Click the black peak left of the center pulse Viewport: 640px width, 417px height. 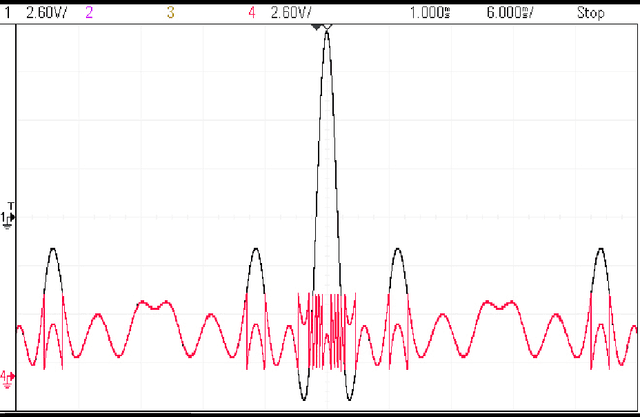pyautogui.click(x=255, y=252)
